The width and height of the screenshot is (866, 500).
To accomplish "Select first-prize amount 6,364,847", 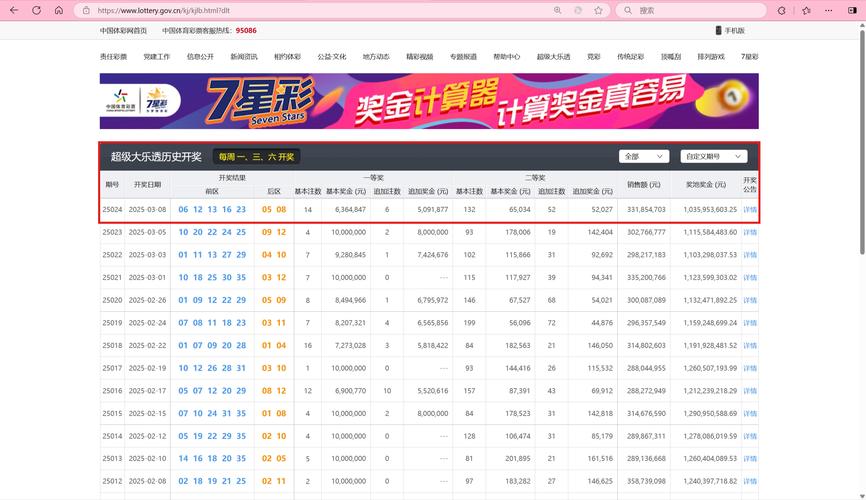I will coord(350,209).
